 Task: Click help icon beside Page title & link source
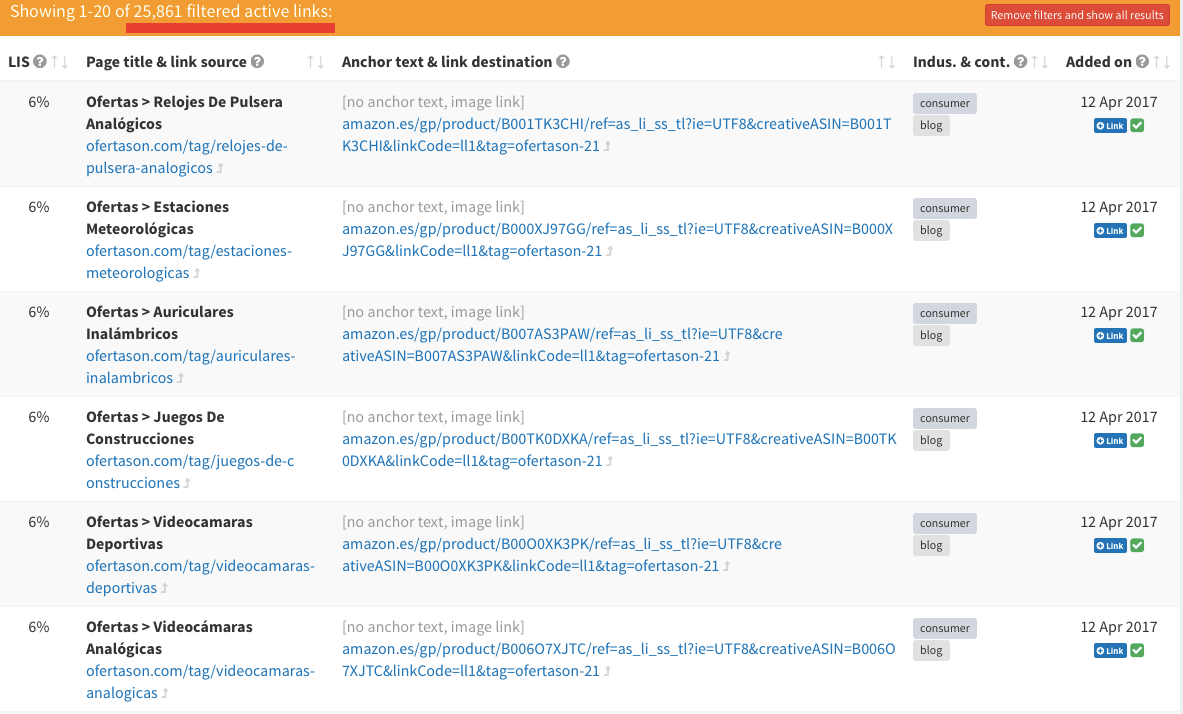point(258,62)
